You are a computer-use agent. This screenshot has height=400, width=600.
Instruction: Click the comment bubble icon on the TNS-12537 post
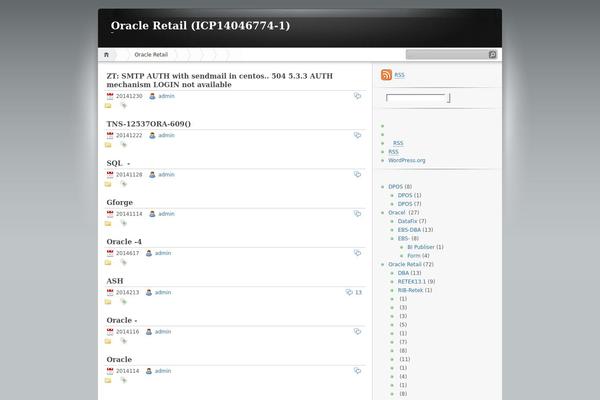pos(357,135)
